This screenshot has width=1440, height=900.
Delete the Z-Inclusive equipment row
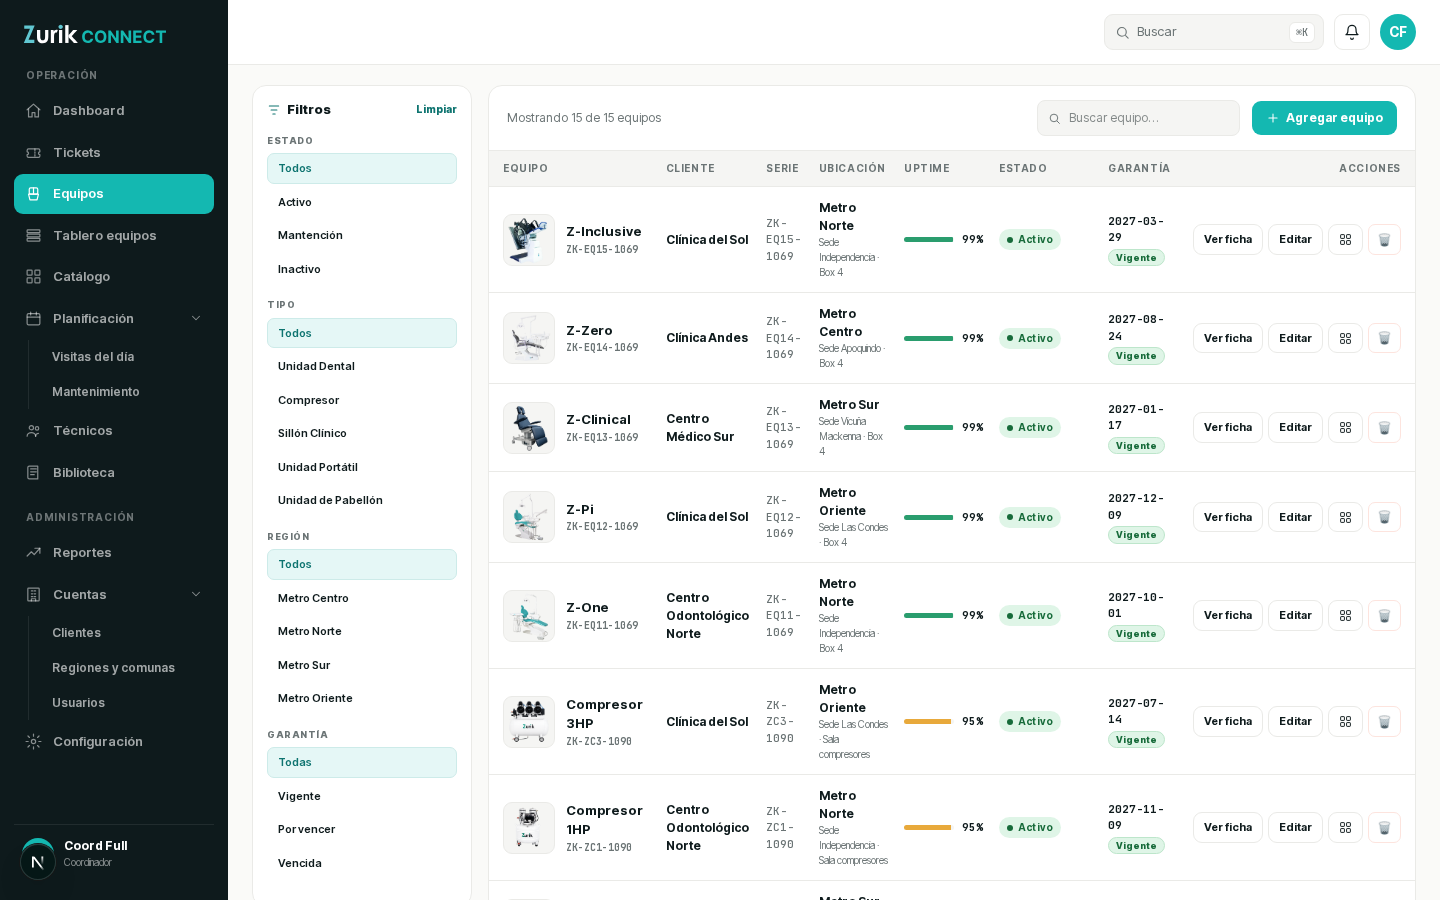1384,240
